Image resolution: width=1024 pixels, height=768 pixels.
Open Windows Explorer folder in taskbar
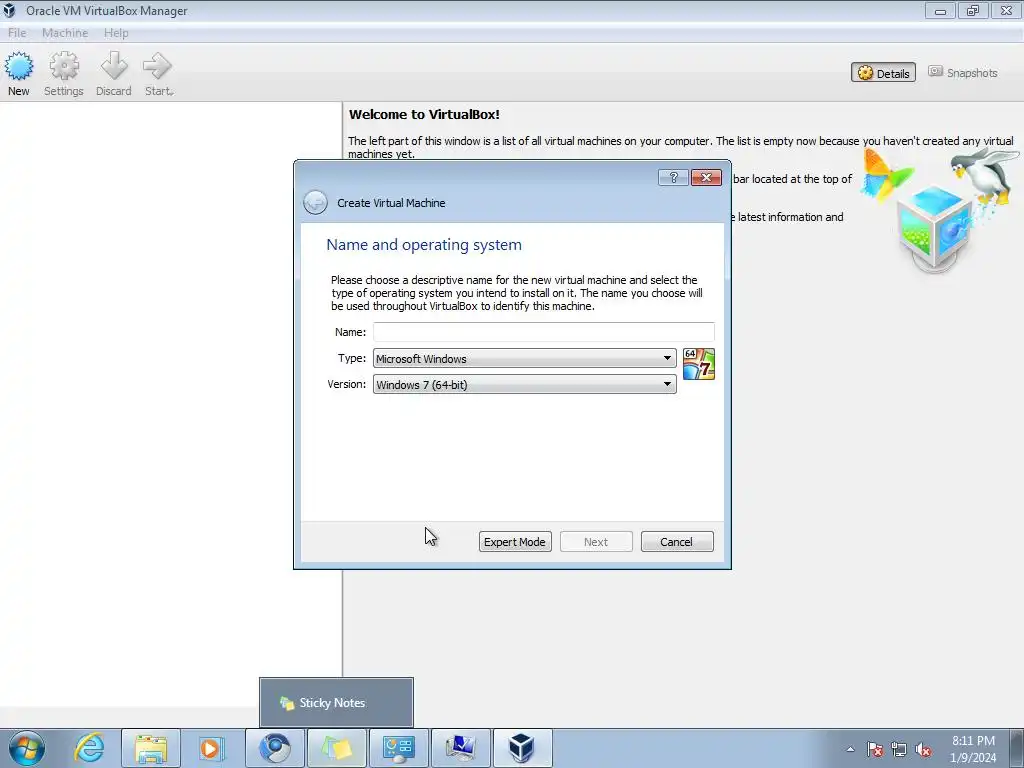(151, 748)
